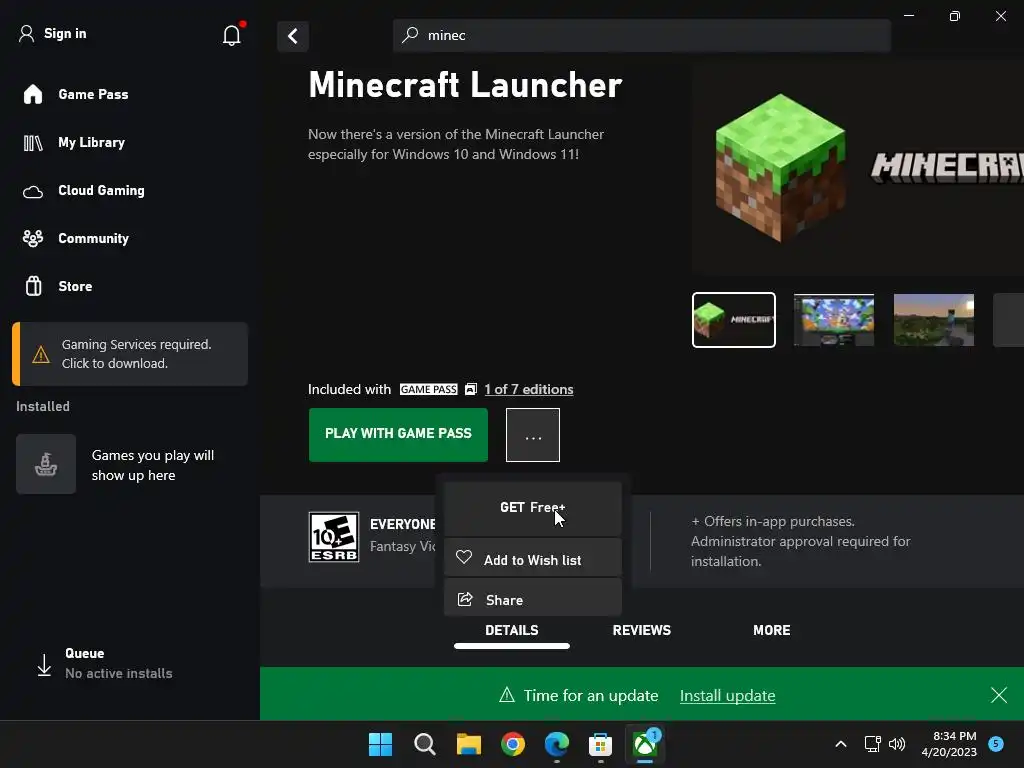This screenshot has width=1024, height=768.
Task: Click the Install update link
Action: tap(728, 696)
